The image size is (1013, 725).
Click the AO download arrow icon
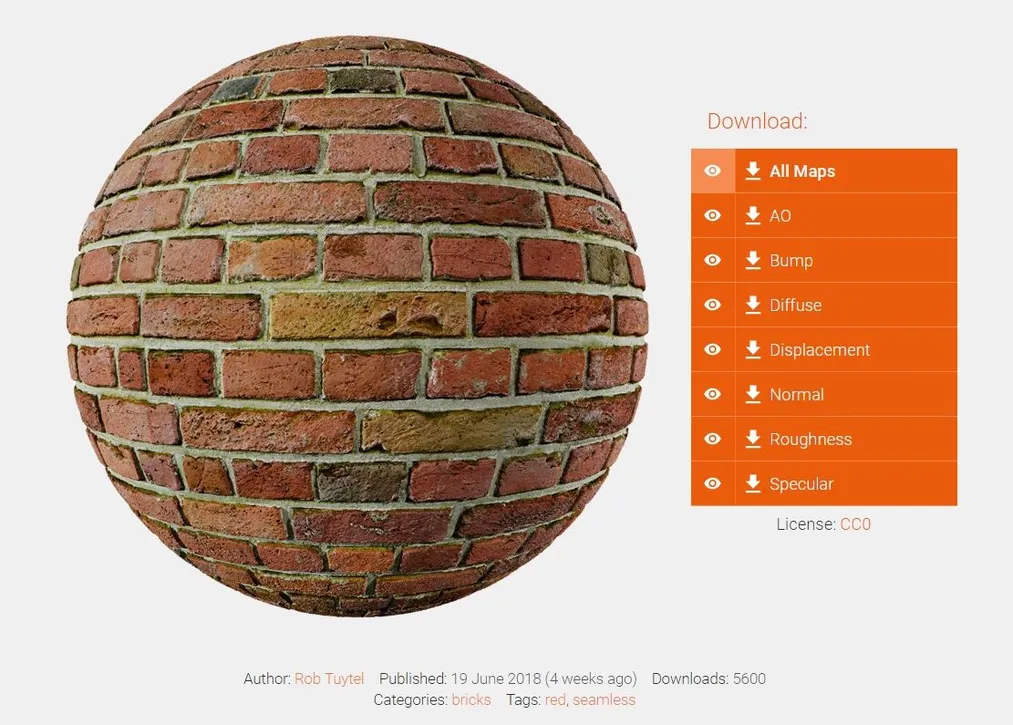coord(753,215)
